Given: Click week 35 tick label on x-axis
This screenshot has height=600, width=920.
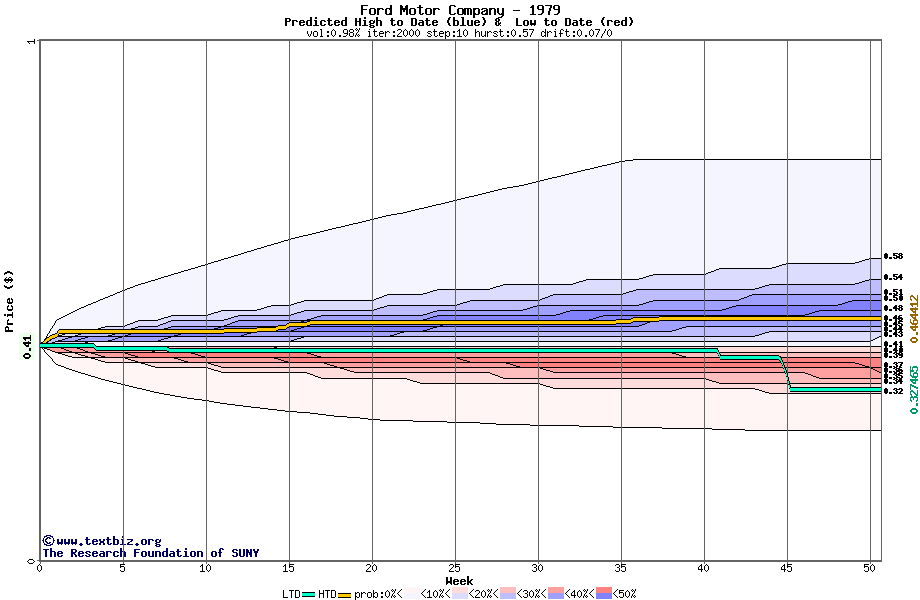Looking at the screenshot, I should click(x=621, y=568).
